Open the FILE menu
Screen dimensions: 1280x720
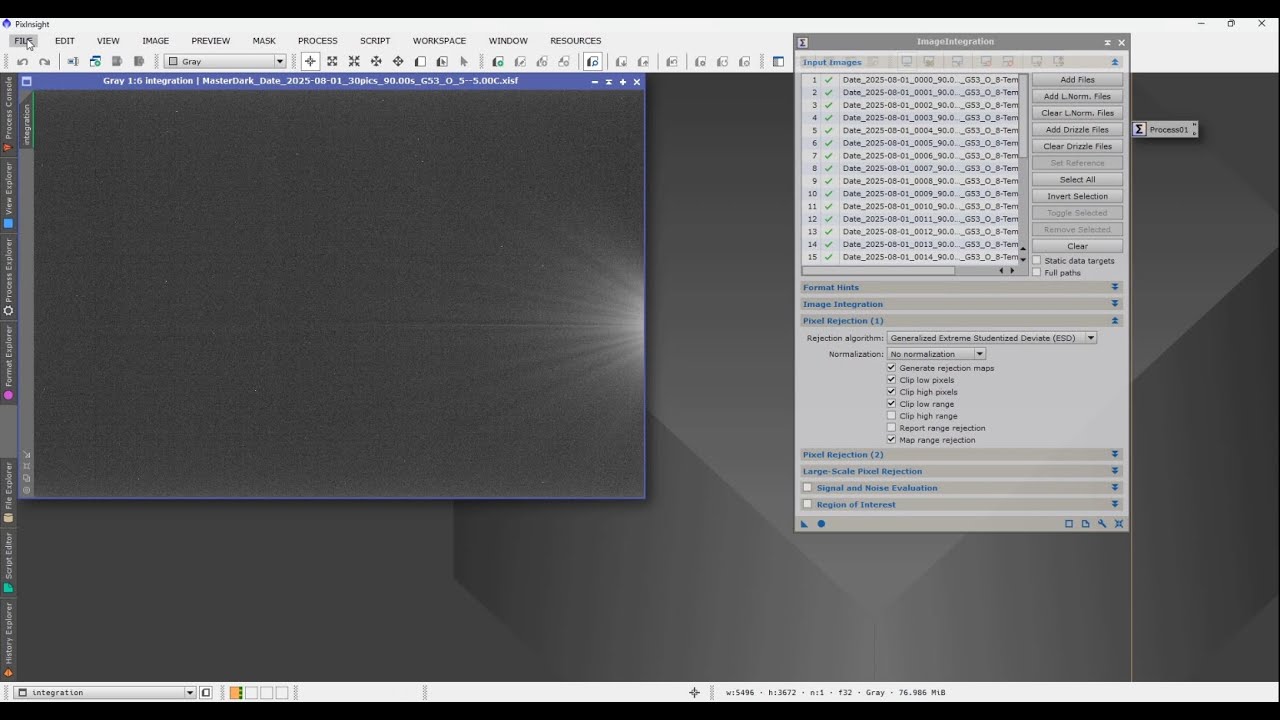pos(24,41)
